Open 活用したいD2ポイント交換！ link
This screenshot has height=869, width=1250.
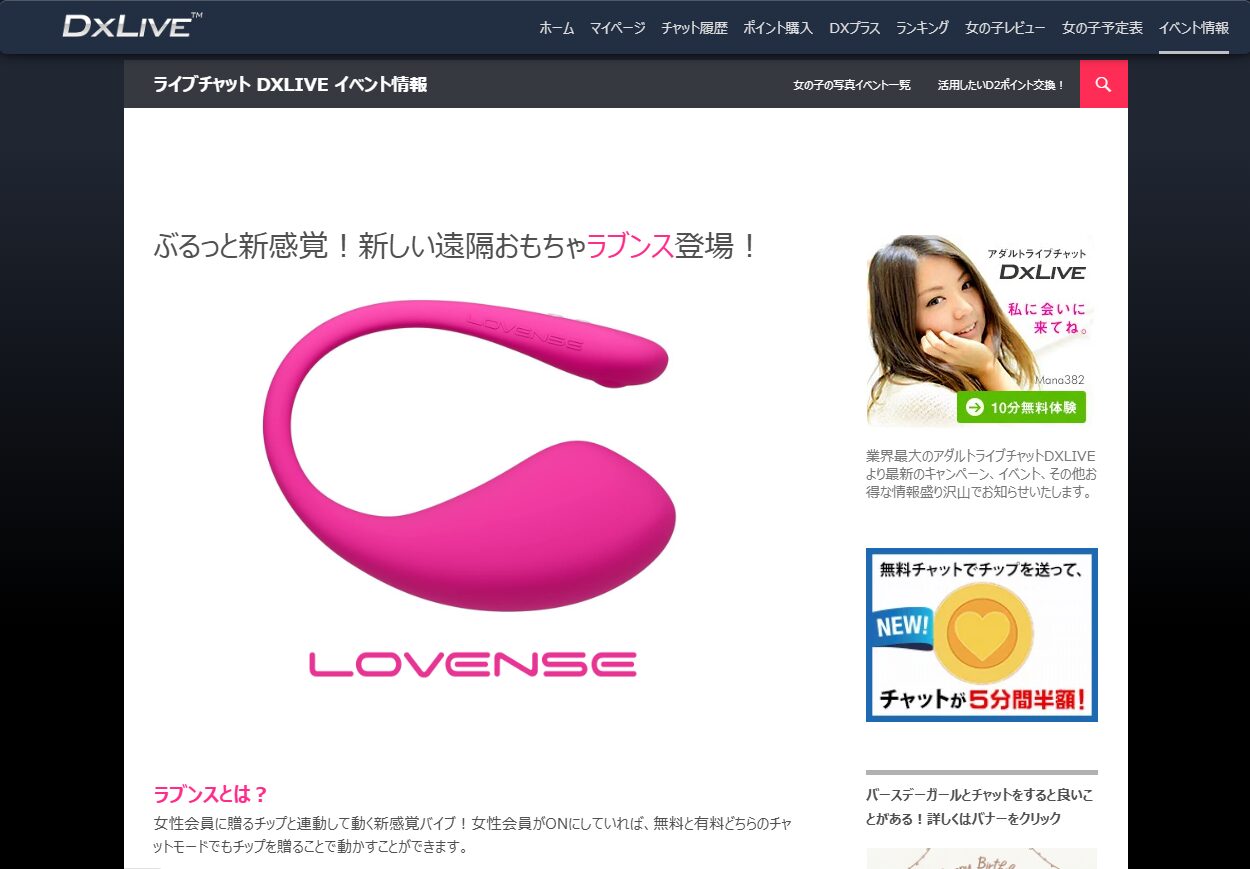click(x=1001, y=85)
